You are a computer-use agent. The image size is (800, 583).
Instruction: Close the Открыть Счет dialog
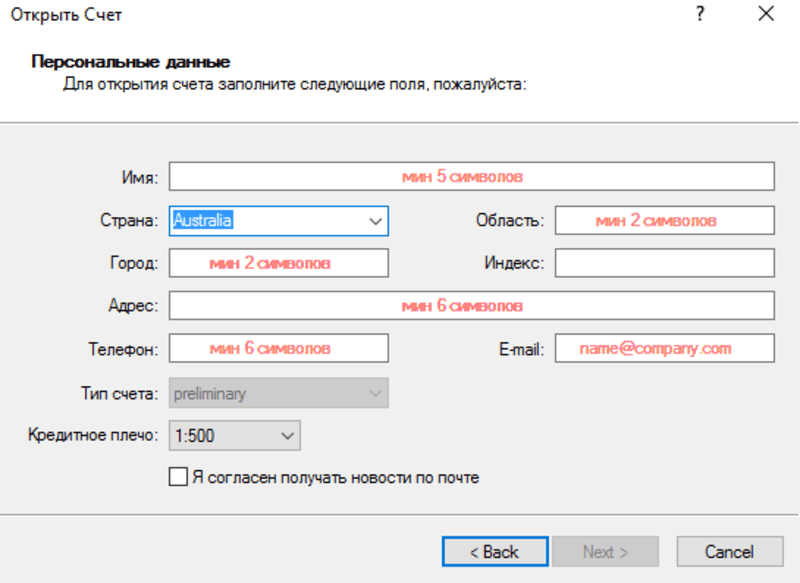(766, 14)
